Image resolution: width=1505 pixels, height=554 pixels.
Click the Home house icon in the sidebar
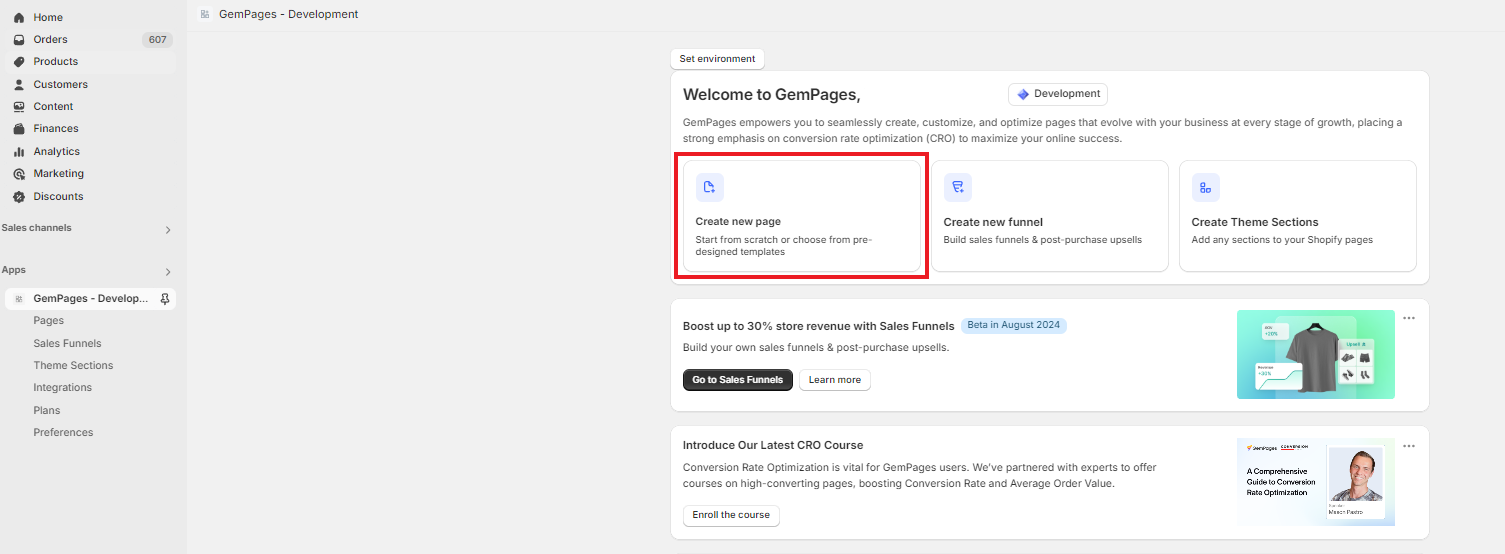tap(18, 18)
